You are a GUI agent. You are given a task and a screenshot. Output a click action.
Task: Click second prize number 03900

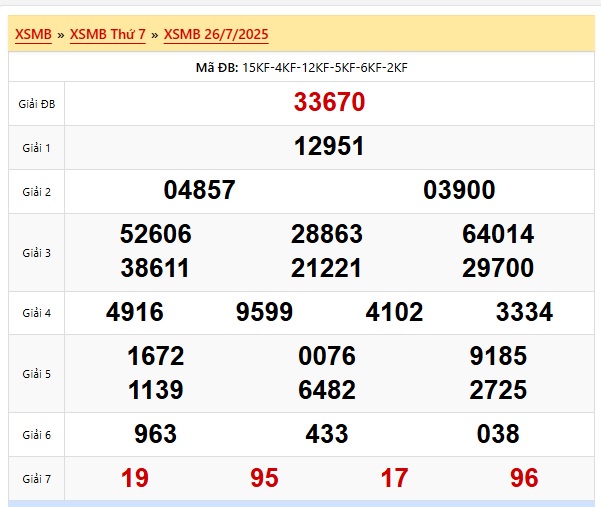click(x=459, y=190)
